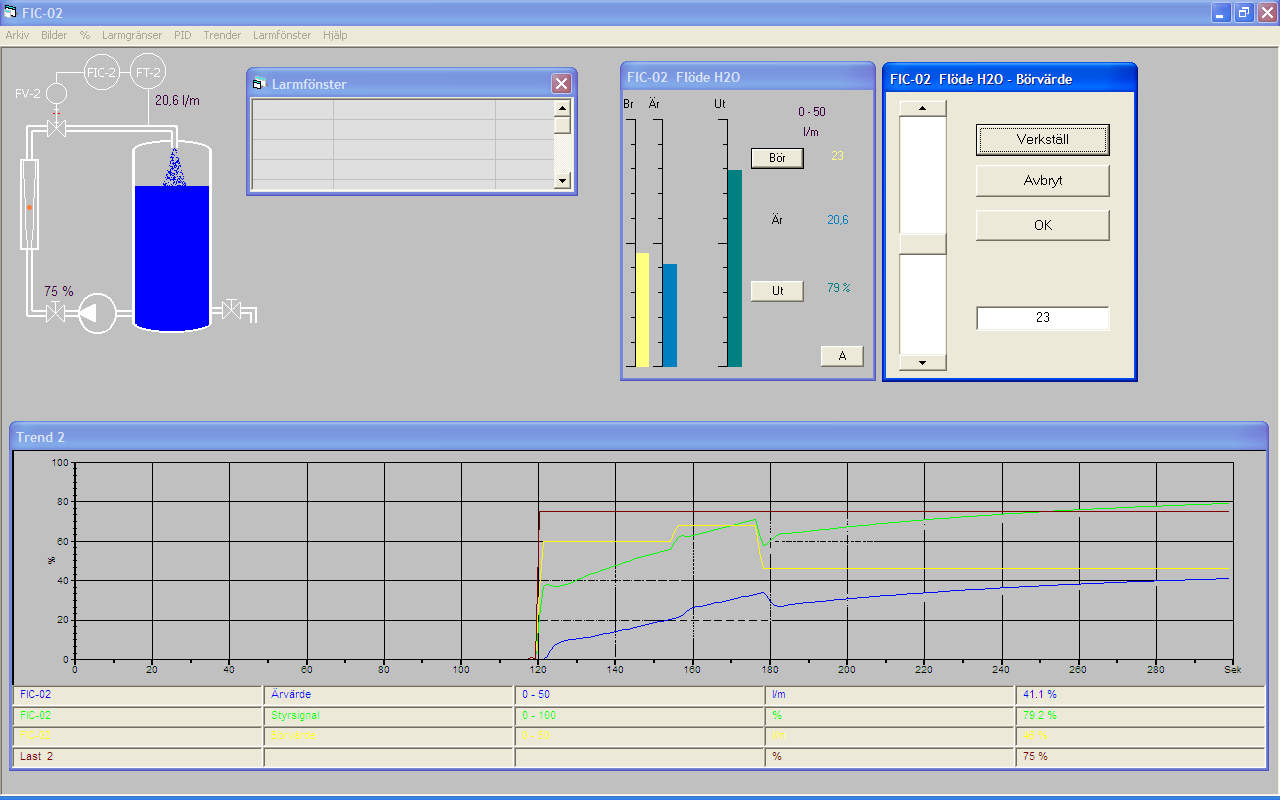Toggle the A auto mode button
Screen dimensions: 1280x800
842,356
